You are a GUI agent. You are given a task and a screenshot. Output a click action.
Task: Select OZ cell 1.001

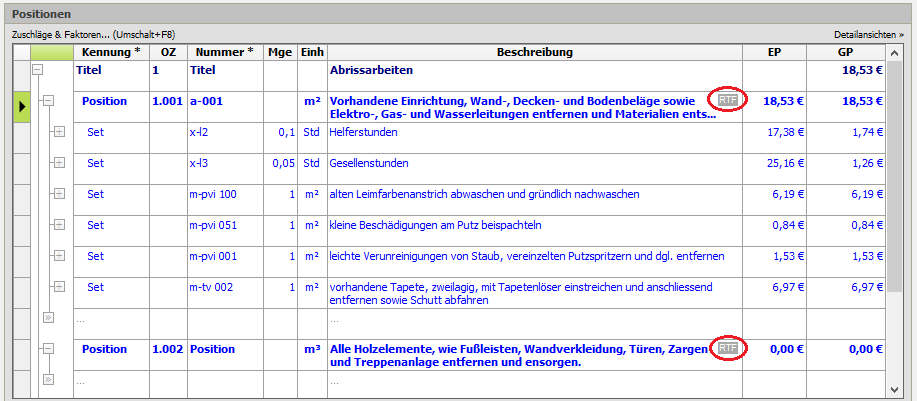[168, 107]
